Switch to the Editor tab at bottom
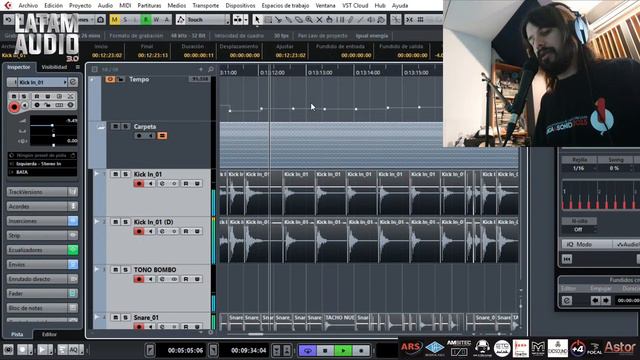 coord(49,334)
